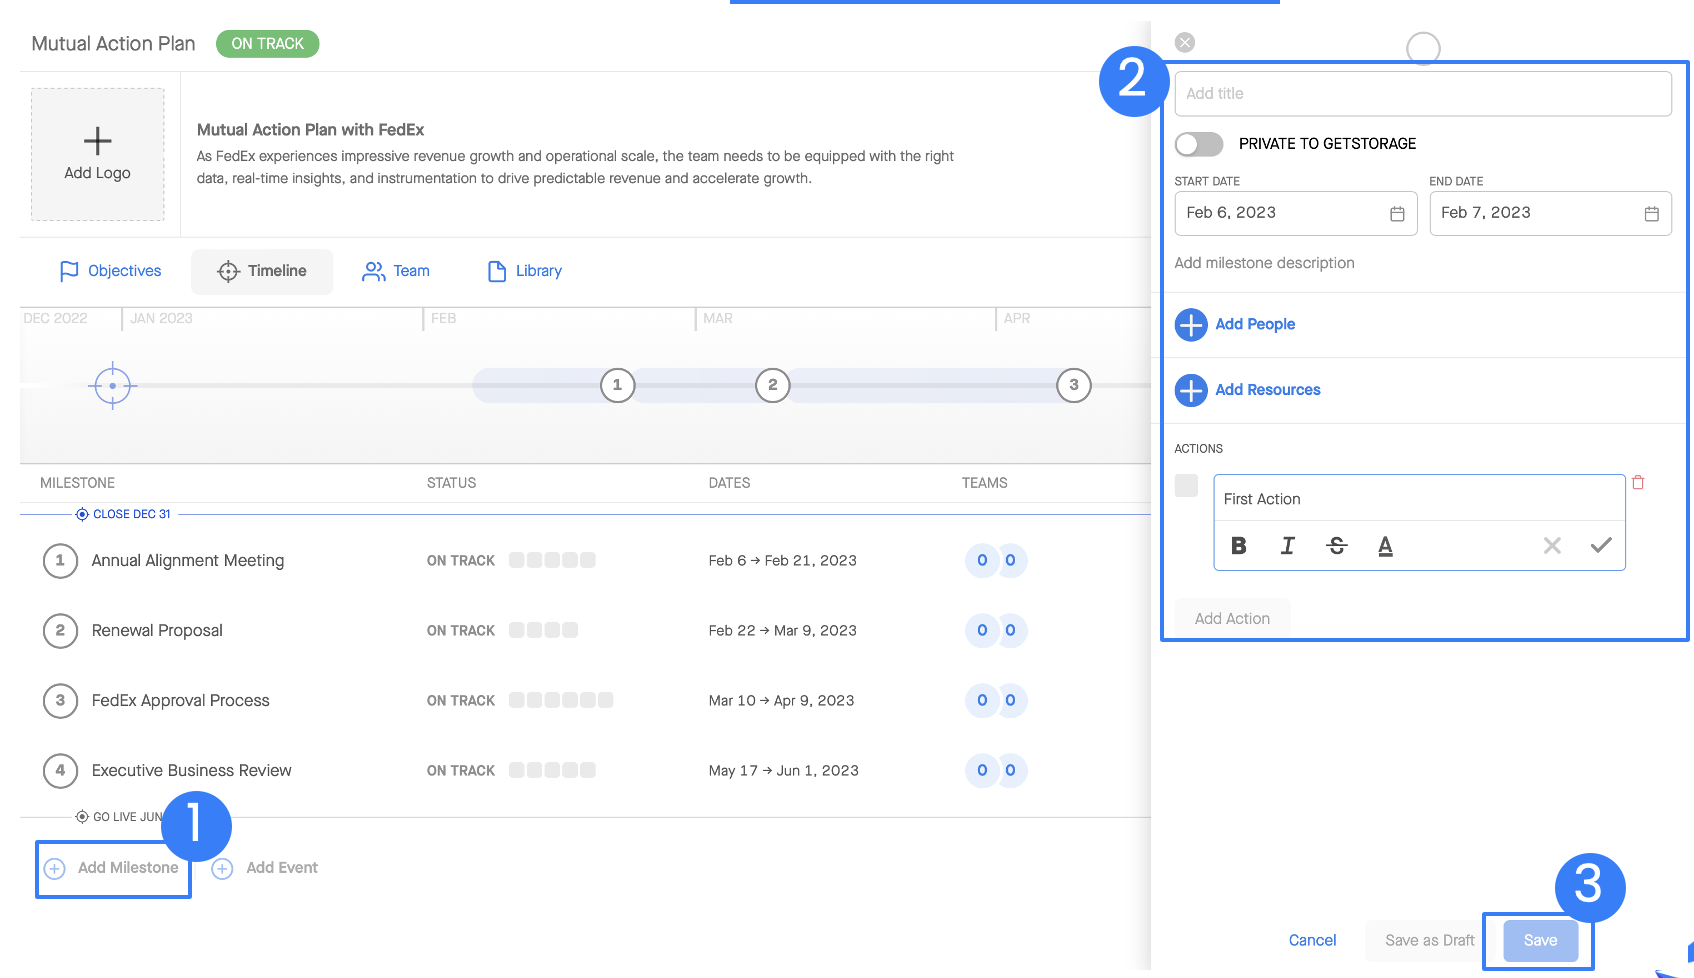Click the timeline target crosshair marker
Image resolution: width=1694 pixels, height=978 pixels.
pyautogui.click(x=112, y=385)
